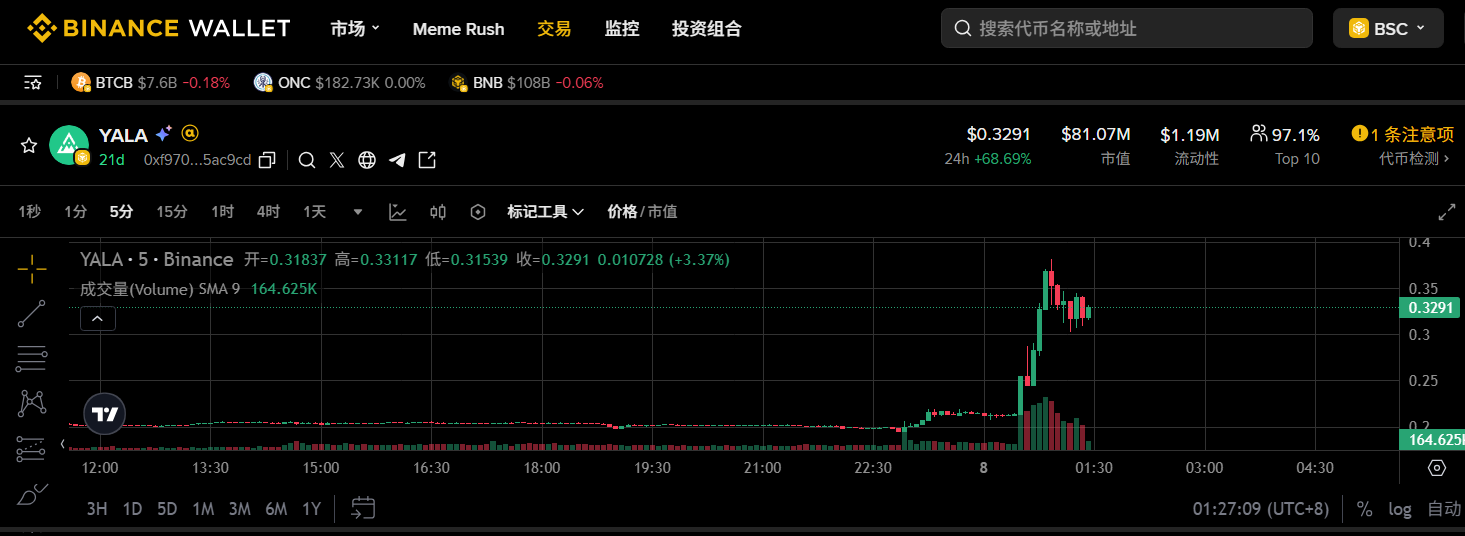The height and width of the screenshot is (536, 1465).
Task: Open the Telegram link icon
Action: click(397, 160)
